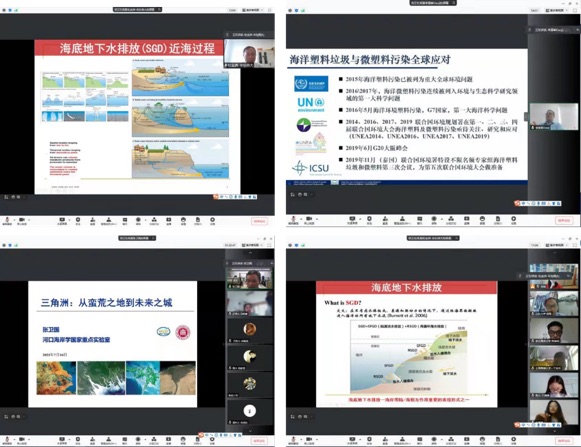Click red End Meeting button in 海洋塑料垃圾 window
Viewport: 581px width, 447px height.
pos(564,221)
